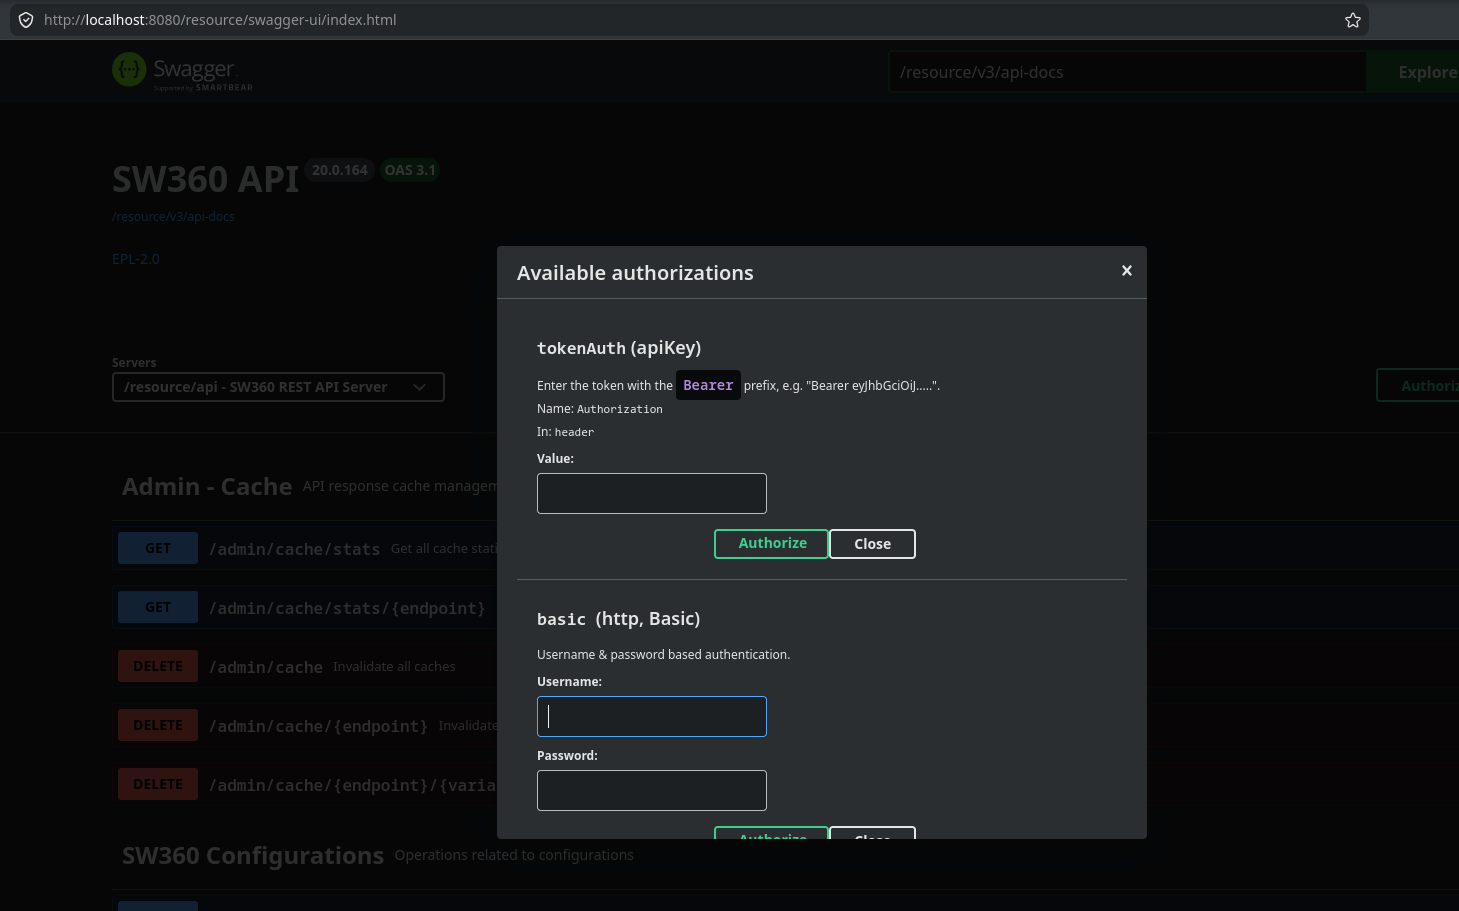Click the basic auth Password field
The image size is (1459, 911).
pos(652,791)
